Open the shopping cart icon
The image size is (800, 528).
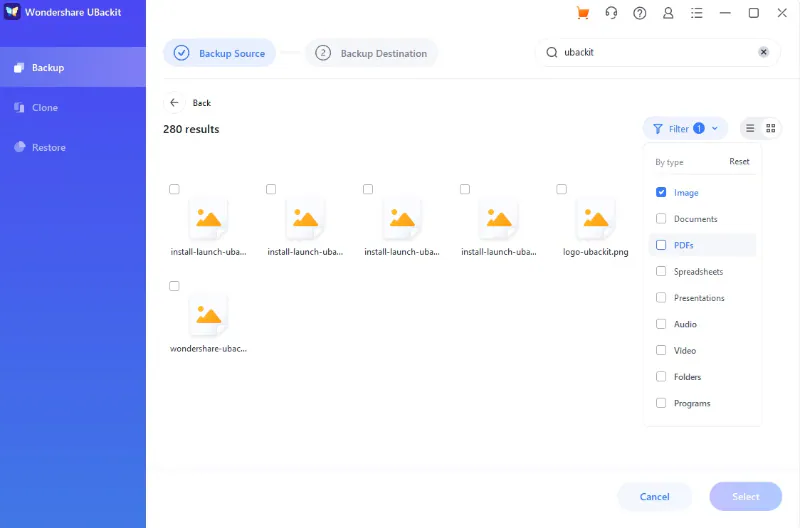pos(583,13)
